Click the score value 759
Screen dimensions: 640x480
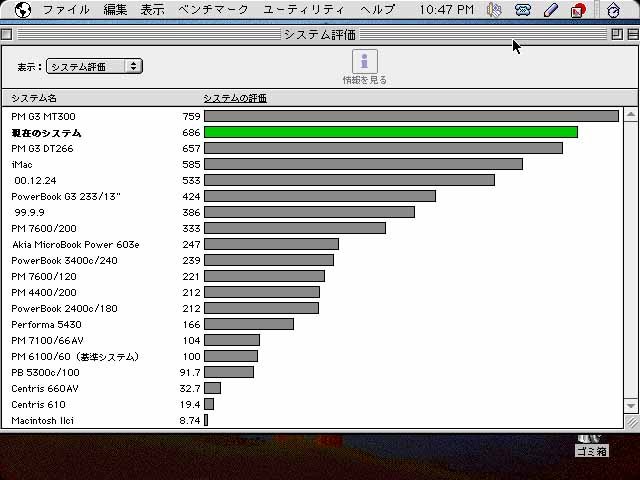191,116
